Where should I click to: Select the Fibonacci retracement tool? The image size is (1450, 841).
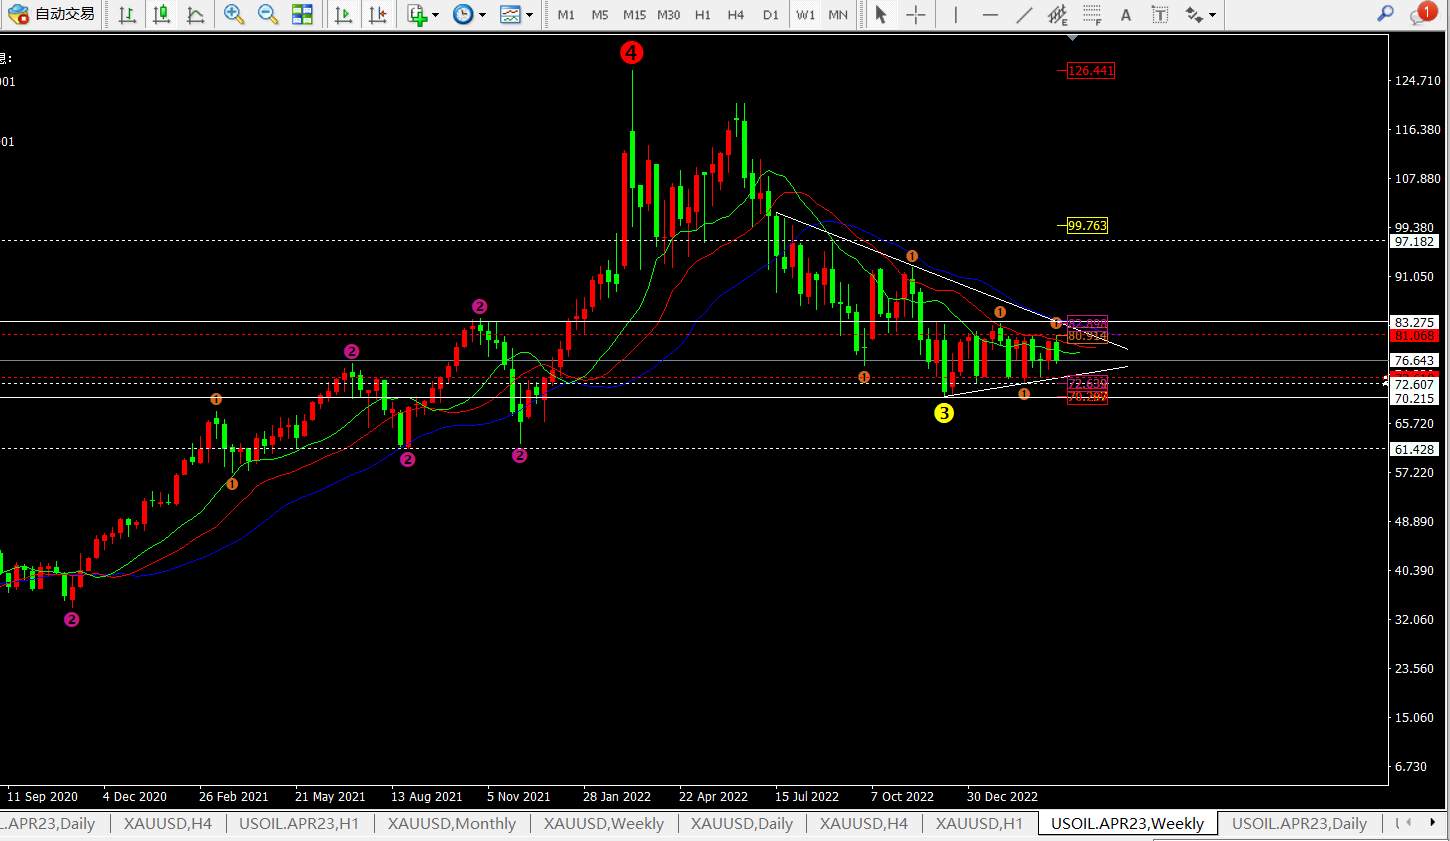pos(1092,14)
